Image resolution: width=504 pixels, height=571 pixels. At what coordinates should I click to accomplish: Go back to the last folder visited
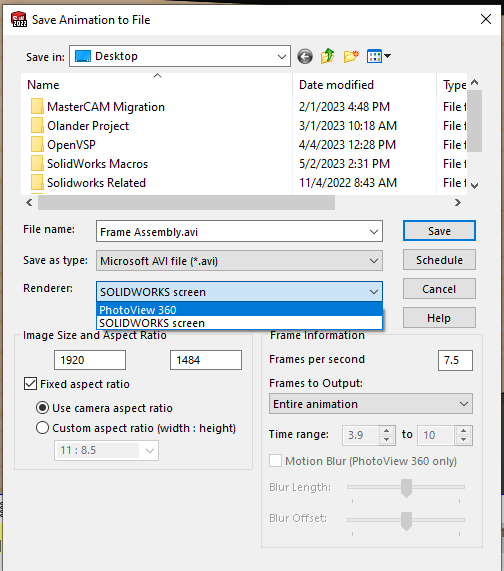tap(305, 56)
